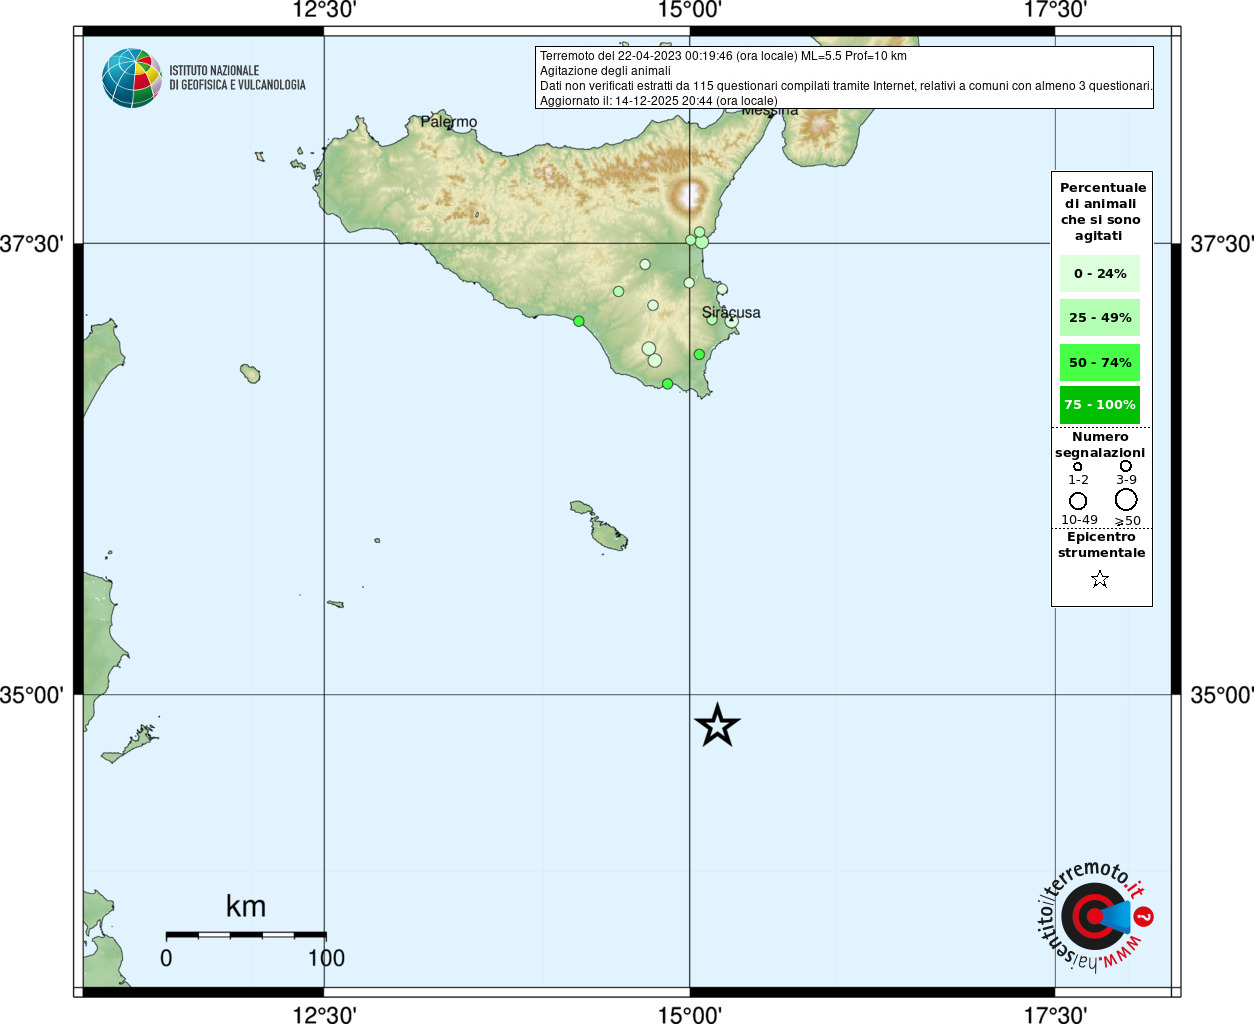Select the 75 - 100% legend swatch
Image resolution: width=1254 pixels, height=1024 pixels.
tap(1100, 405)
